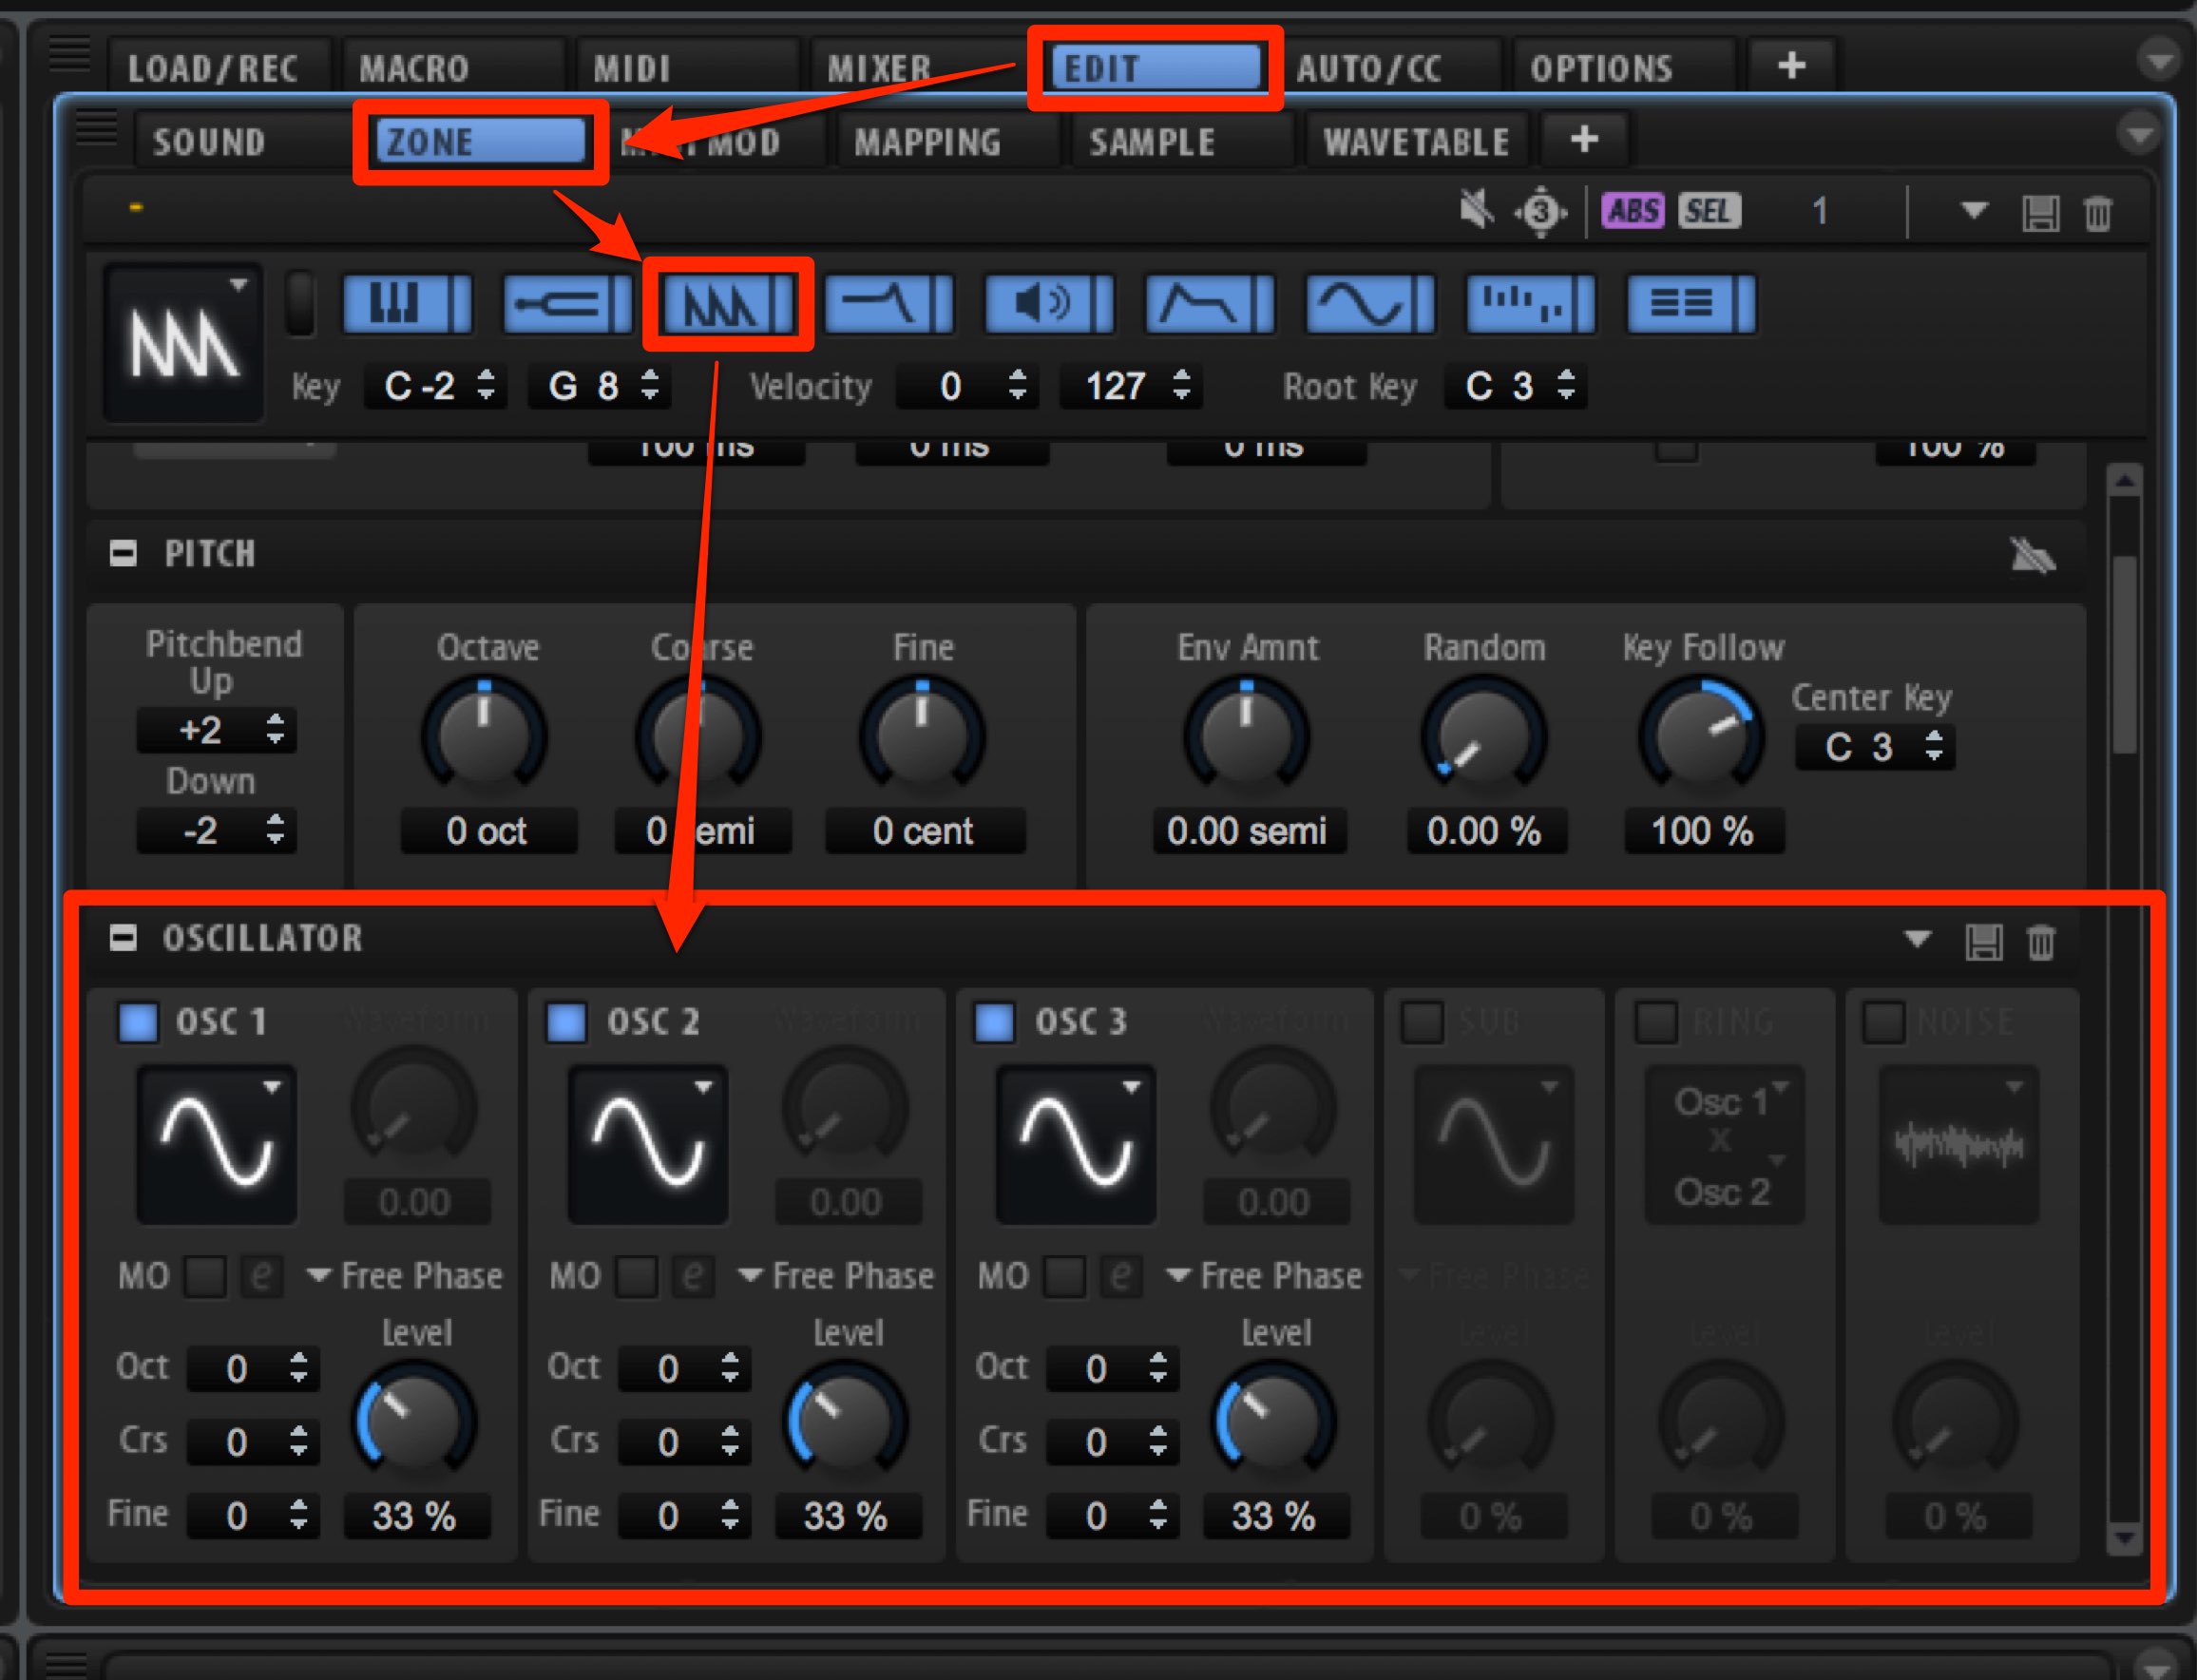The height and width of the screenshot is (1680, 2197).
Task: Toggle the OSC 3 enable box
Action: point(994,1022)
